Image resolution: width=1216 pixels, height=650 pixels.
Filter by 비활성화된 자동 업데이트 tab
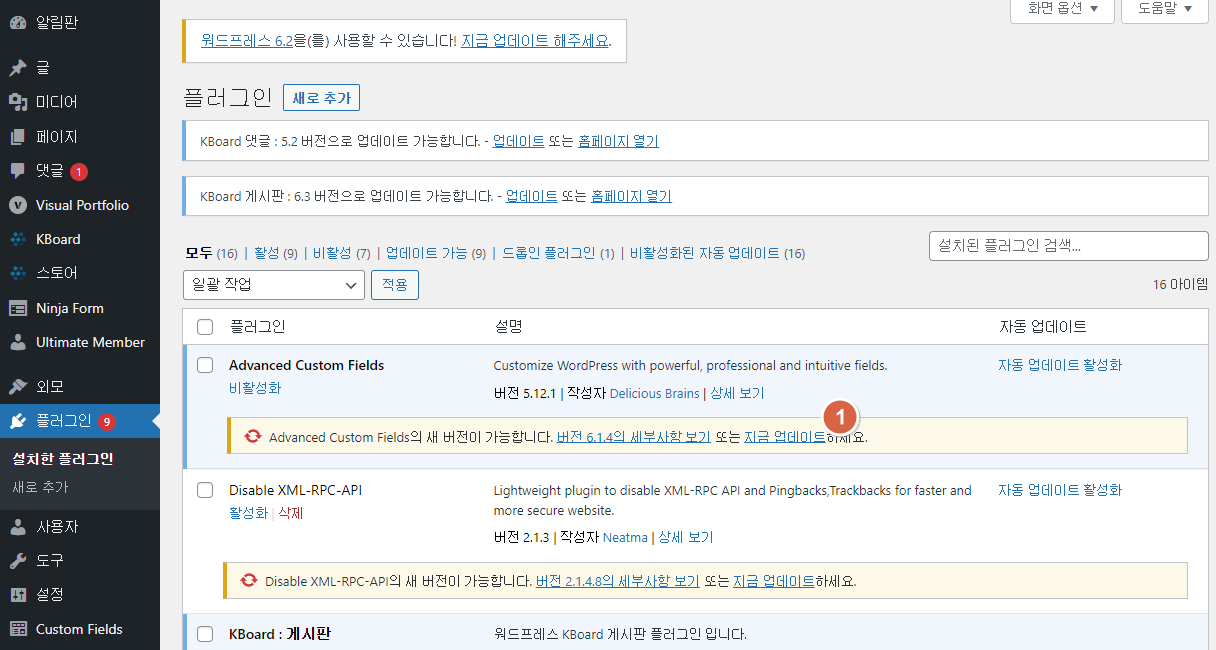705,253
